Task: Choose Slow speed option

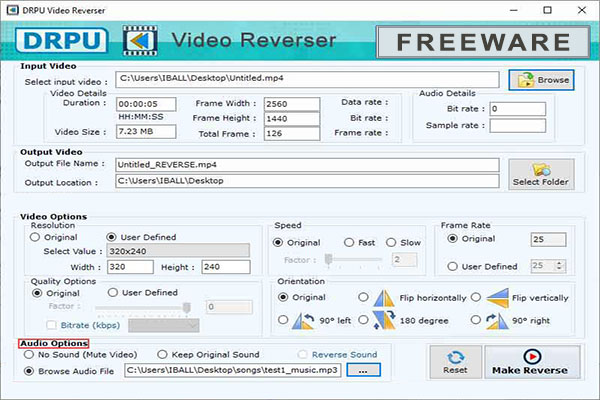Action: click(x=391, y=243)
